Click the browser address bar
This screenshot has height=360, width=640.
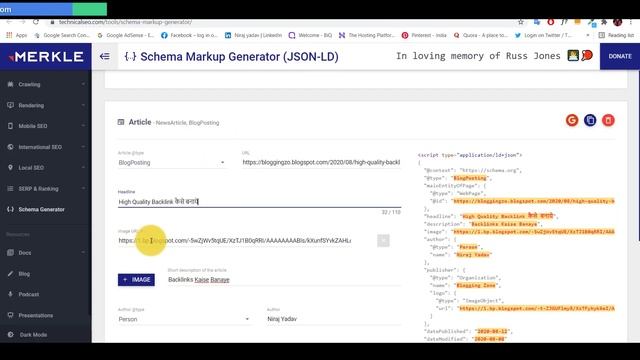282,22
